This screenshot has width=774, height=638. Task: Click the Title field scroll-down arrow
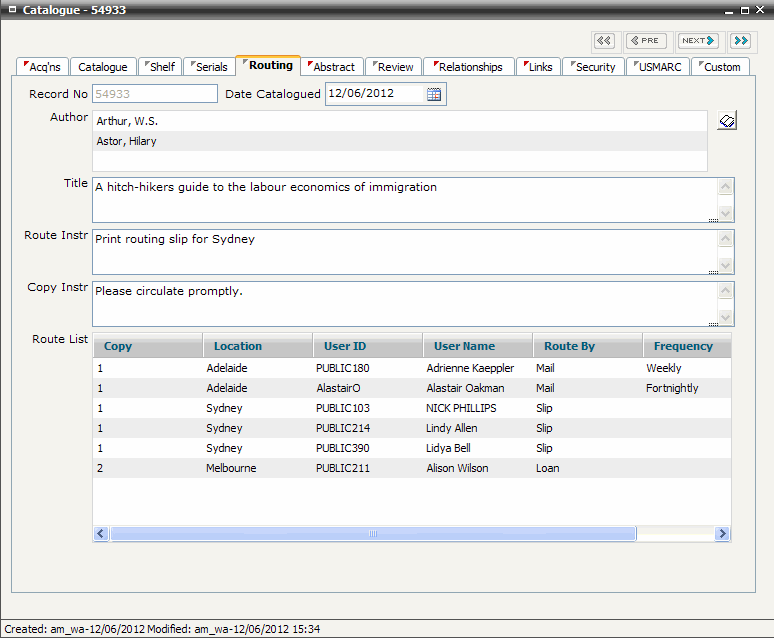click(726, 213)
